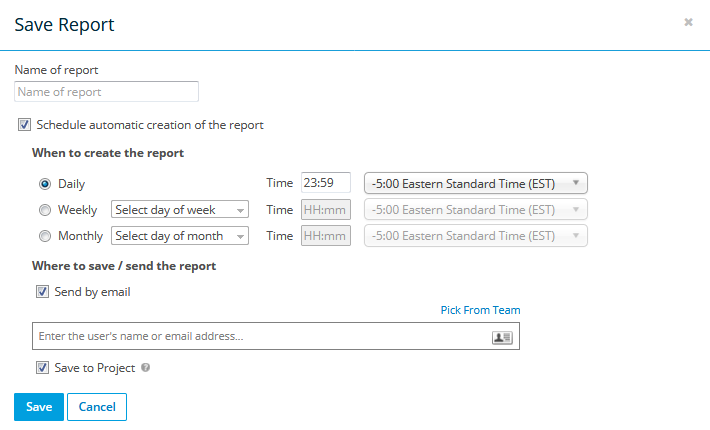Open the Weekly row time zone dropdown

[476, 210]
